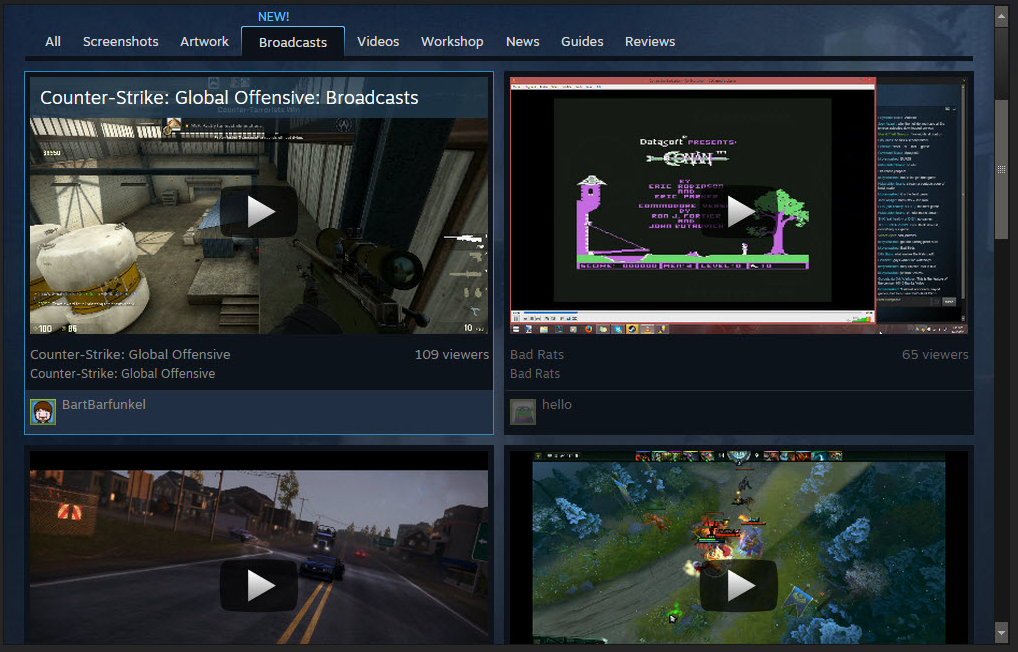This screenshot has width=1018, height=652.
Task: Click BartBarfunkel's avatar icon
Action: click(43, 412)
